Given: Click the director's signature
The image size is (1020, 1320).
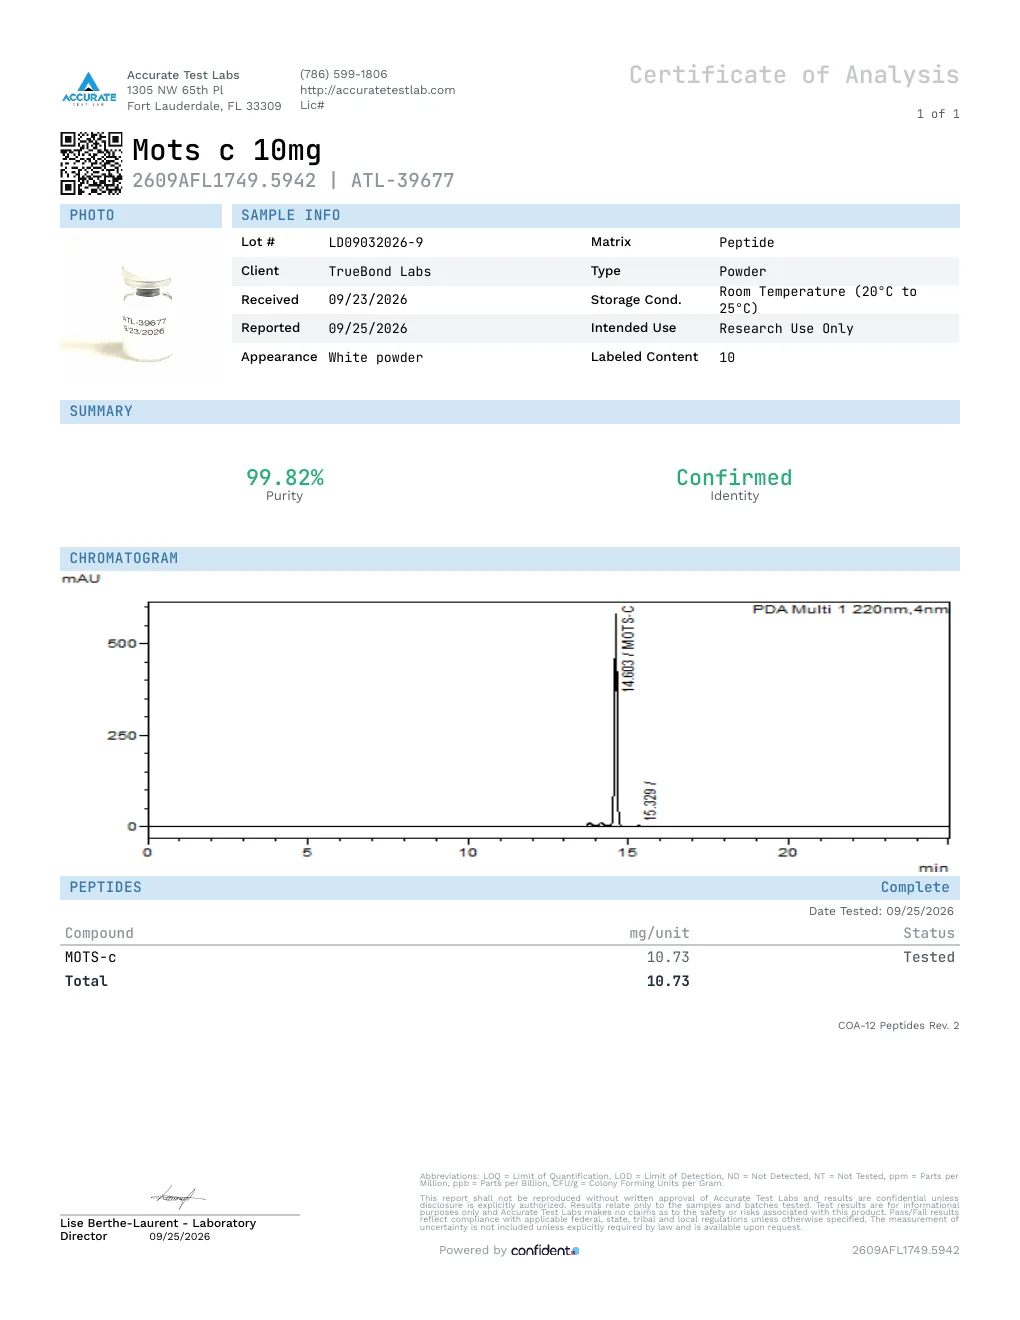Looking at the screenshot, I should click(x=178, y=1196).
